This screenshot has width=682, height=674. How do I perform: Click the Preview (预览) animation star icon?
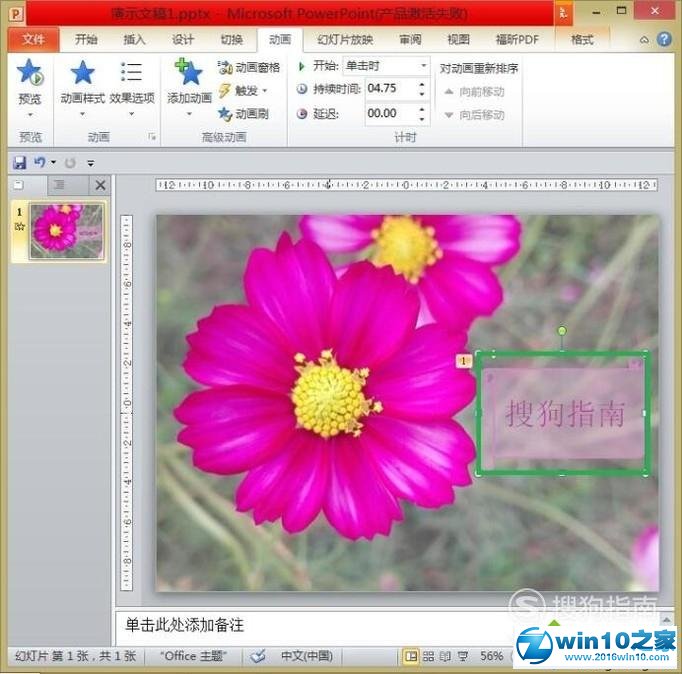click(30, 75)
